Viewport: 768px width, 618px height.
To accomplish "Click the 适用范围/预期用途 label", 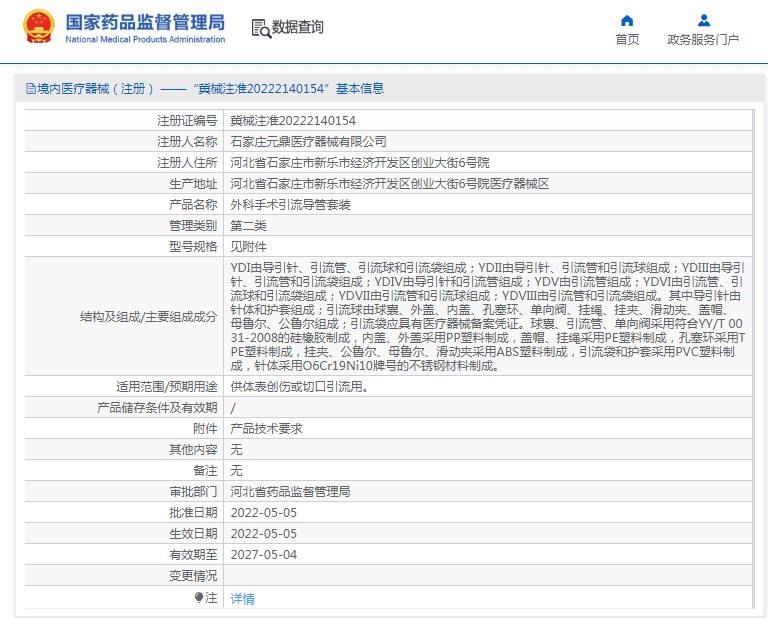I will [x=167, y=387].
